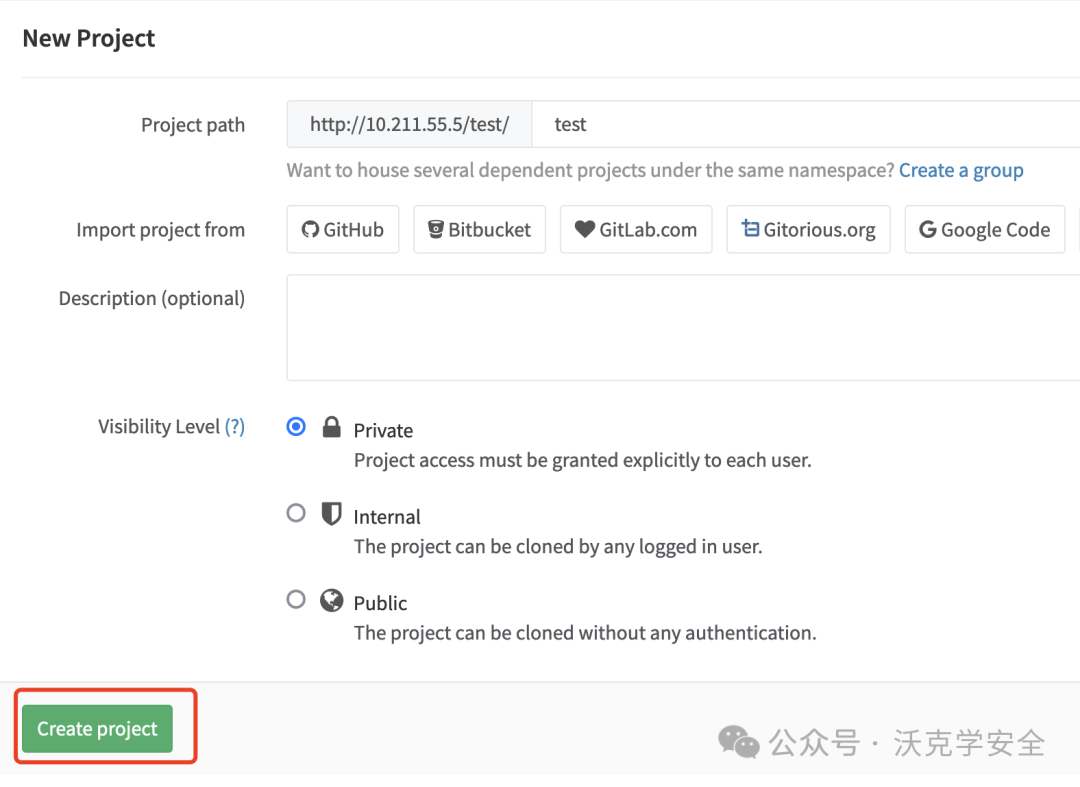Click the Gitorious.org icon
The width and height of the screenshot is (1080, 787).
point(750,228)
